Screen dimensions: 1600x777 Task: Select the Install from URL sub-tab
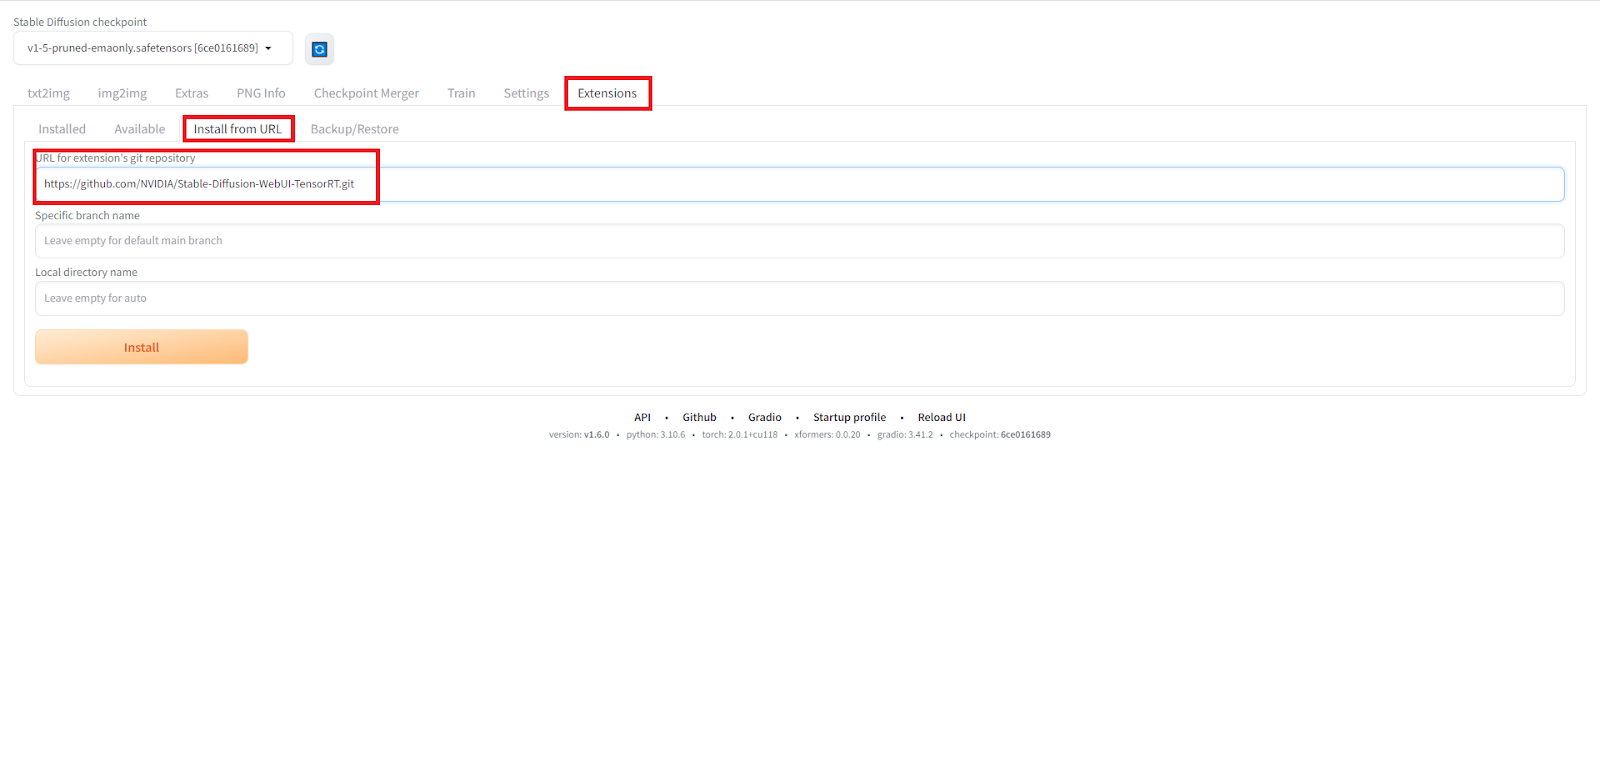click(x=238, y=129)
